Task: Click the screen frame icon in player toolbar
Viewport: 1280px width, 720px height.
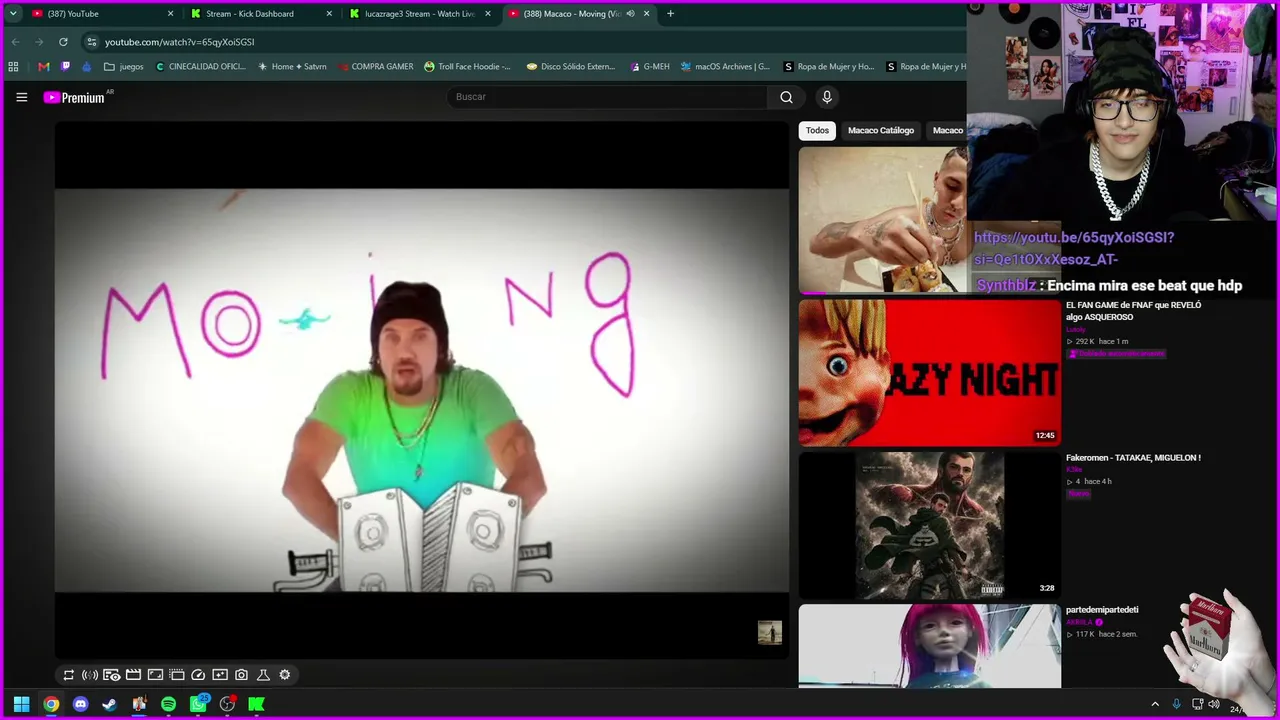Action: click(155, 675)
